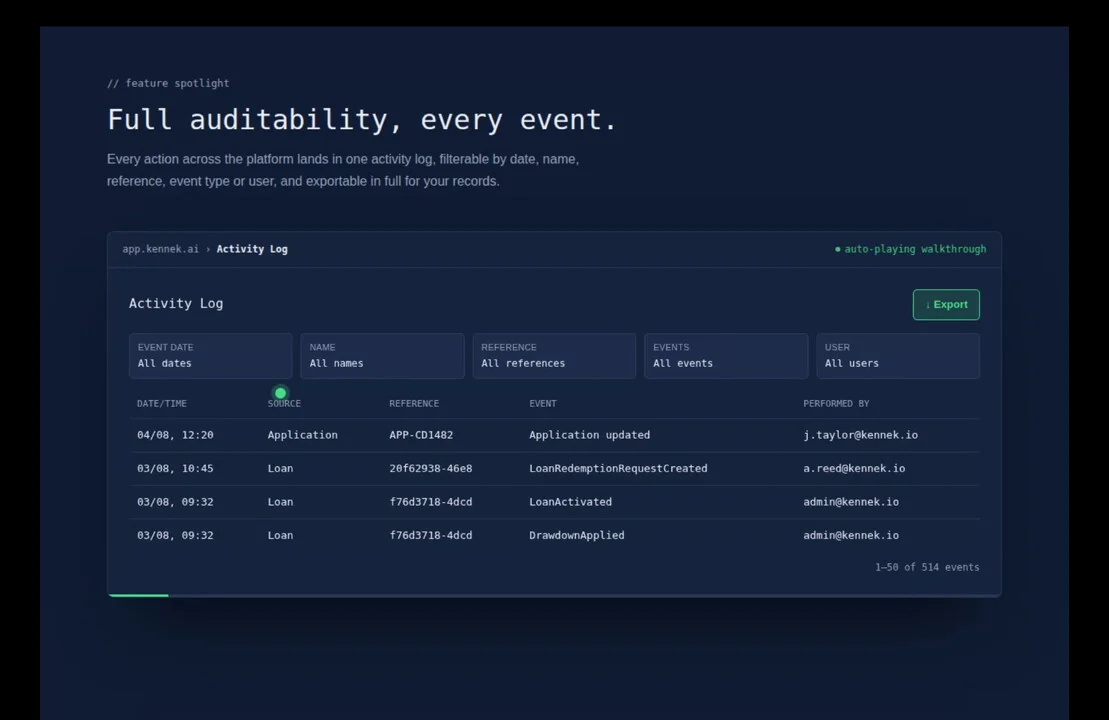Click j.taylor@kennek.io user cell
Image resolution: width=1109 pixels, height=720 pixels.
(x=860, y=435)
